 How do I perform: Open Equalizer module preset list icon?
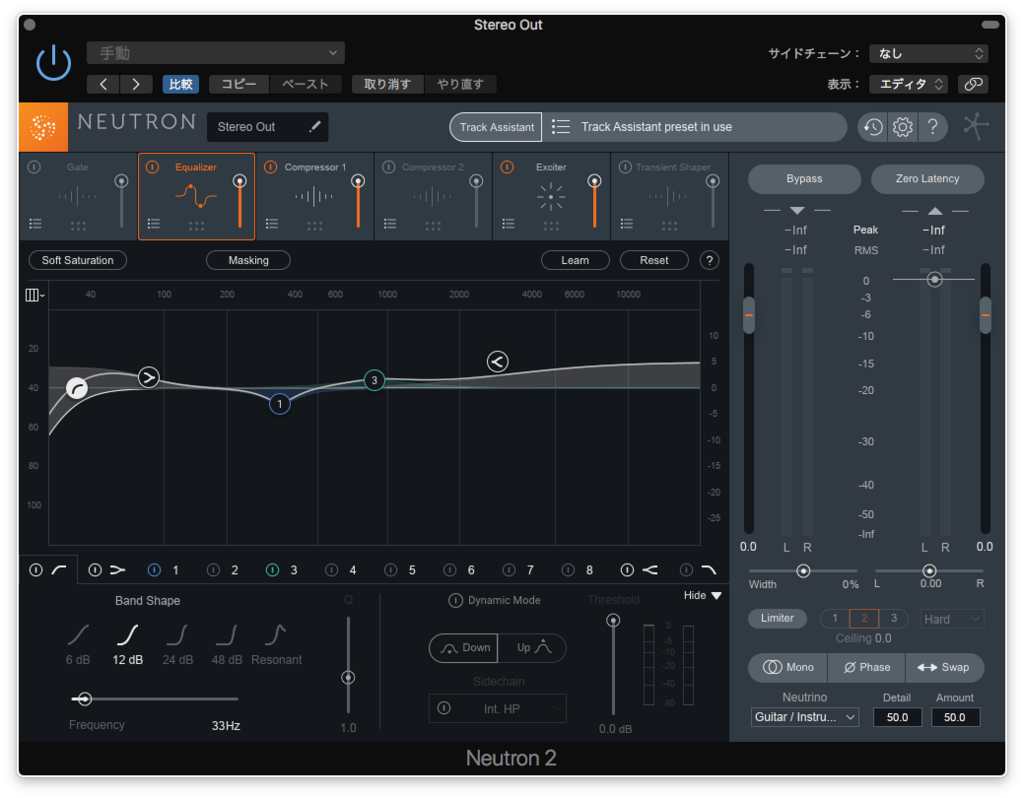click(153, 224)
